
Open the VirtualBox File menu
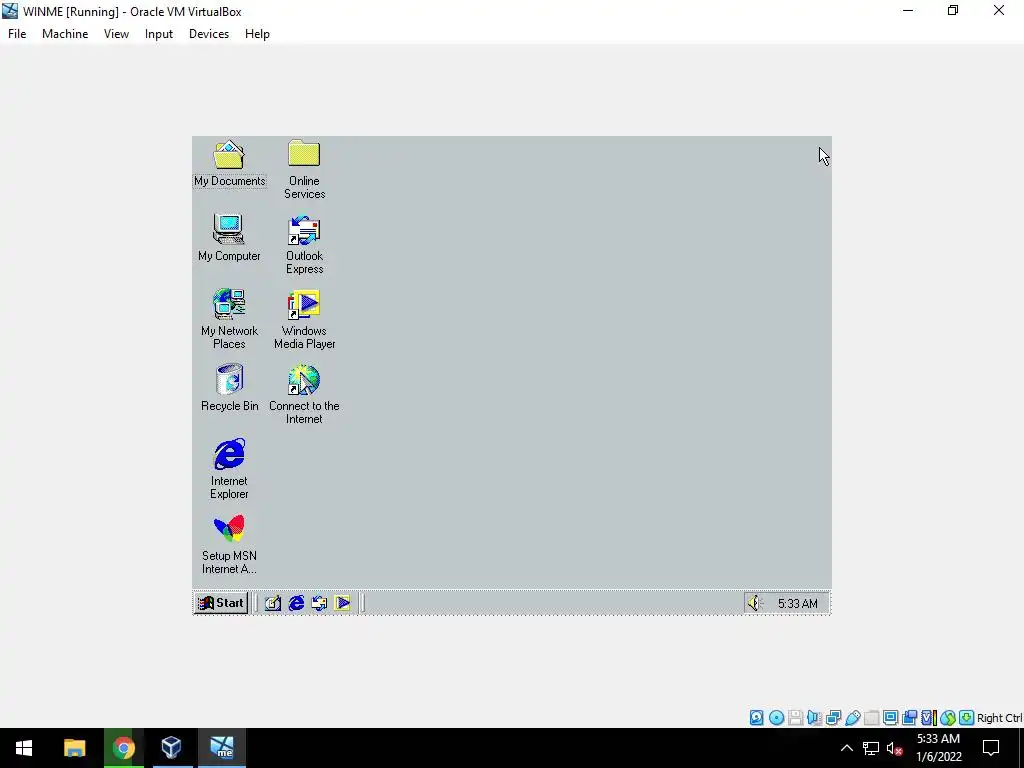pyautogui.click(x=17, y=34)
